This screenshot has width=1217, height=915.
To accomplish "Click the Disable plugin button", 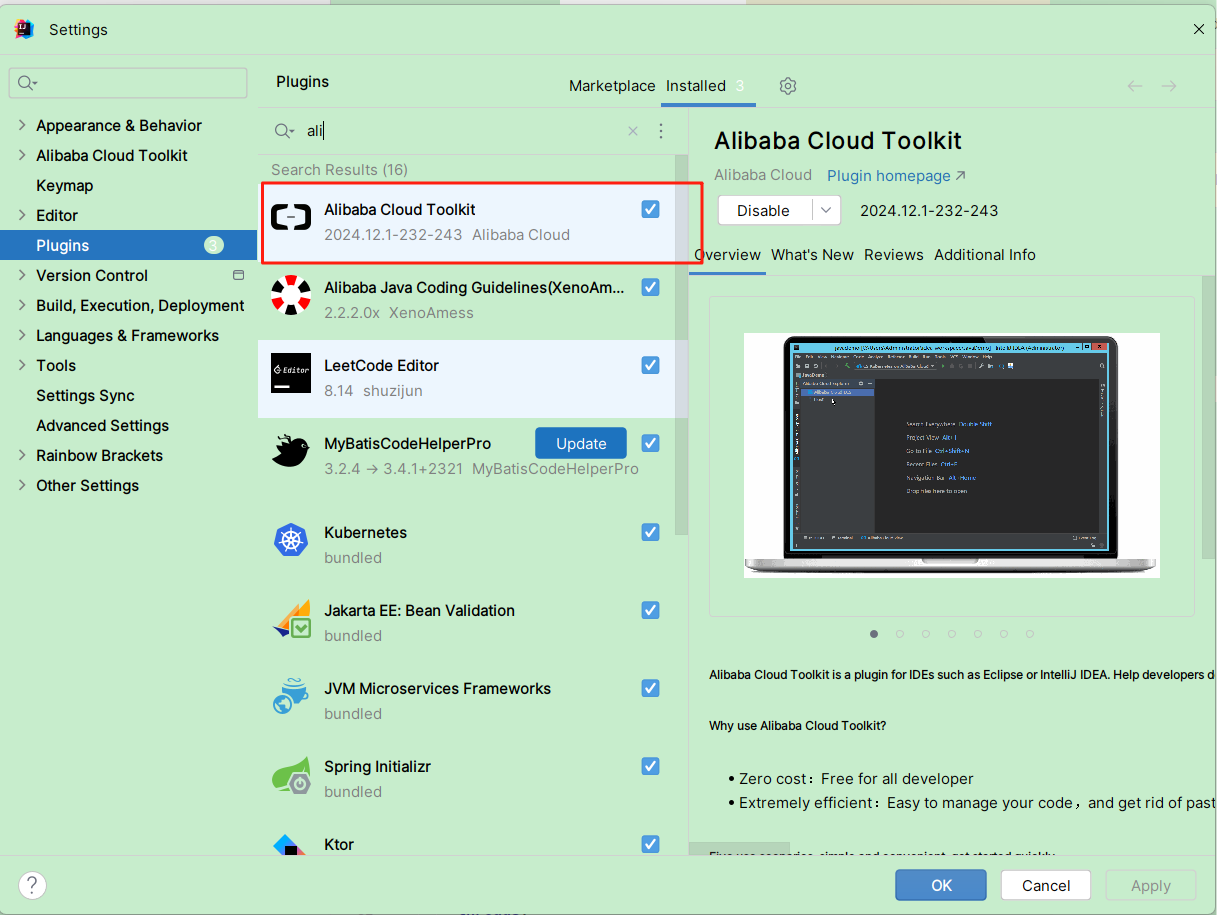I will pyautogui.click(x=764, y=210).
